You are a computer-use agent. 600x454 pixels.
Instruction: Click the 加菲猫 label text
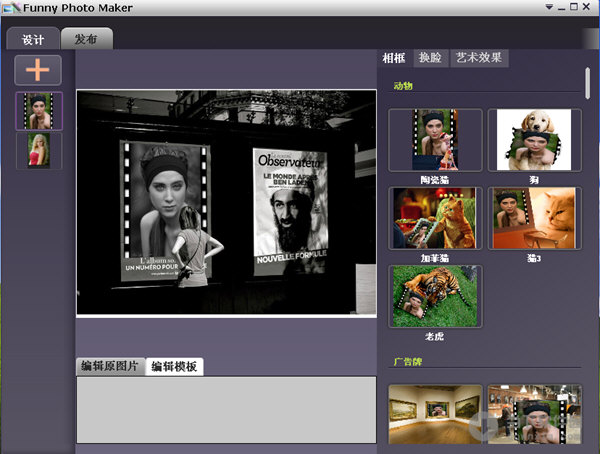pyautogui.click(x=435, y=258)
